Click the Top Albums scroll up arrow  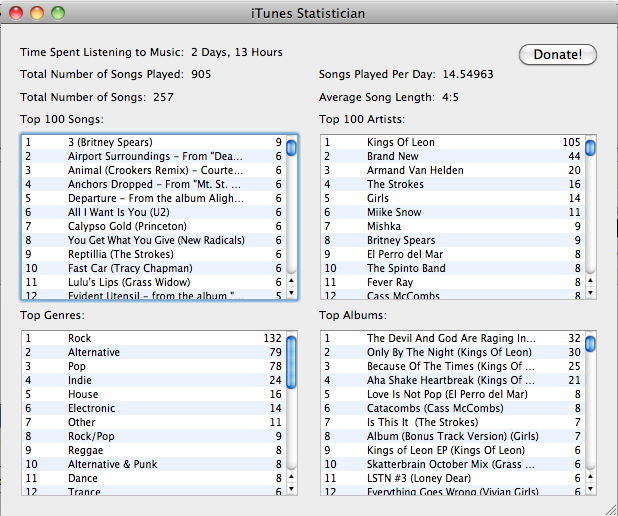click(x=590, y=477)
